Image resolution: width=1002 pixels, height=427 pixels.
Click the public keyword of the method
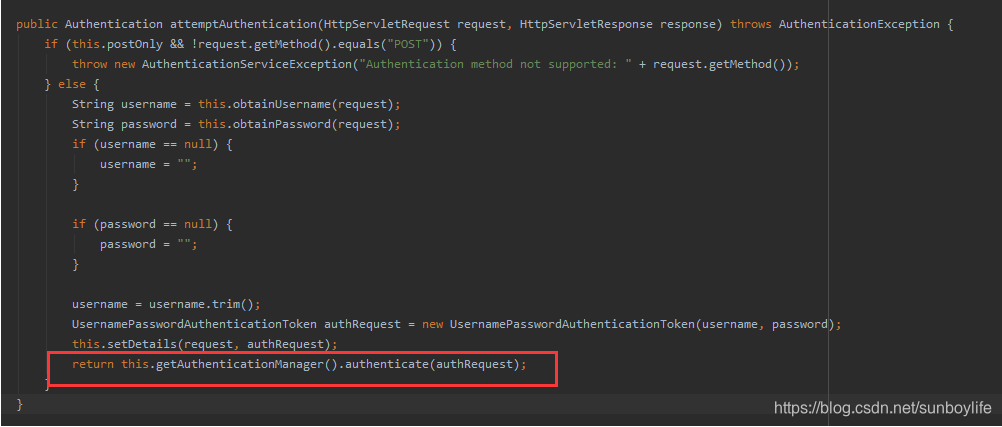(x=37, y=24)
